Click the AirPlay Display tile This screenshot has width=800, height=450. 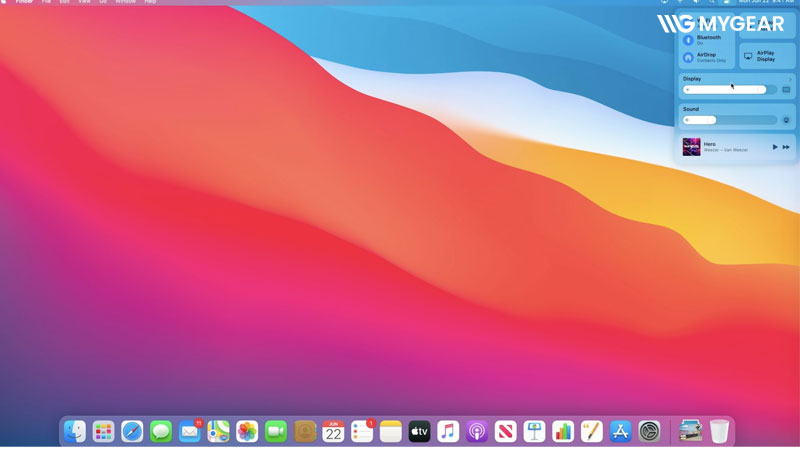tap(767, 56)
